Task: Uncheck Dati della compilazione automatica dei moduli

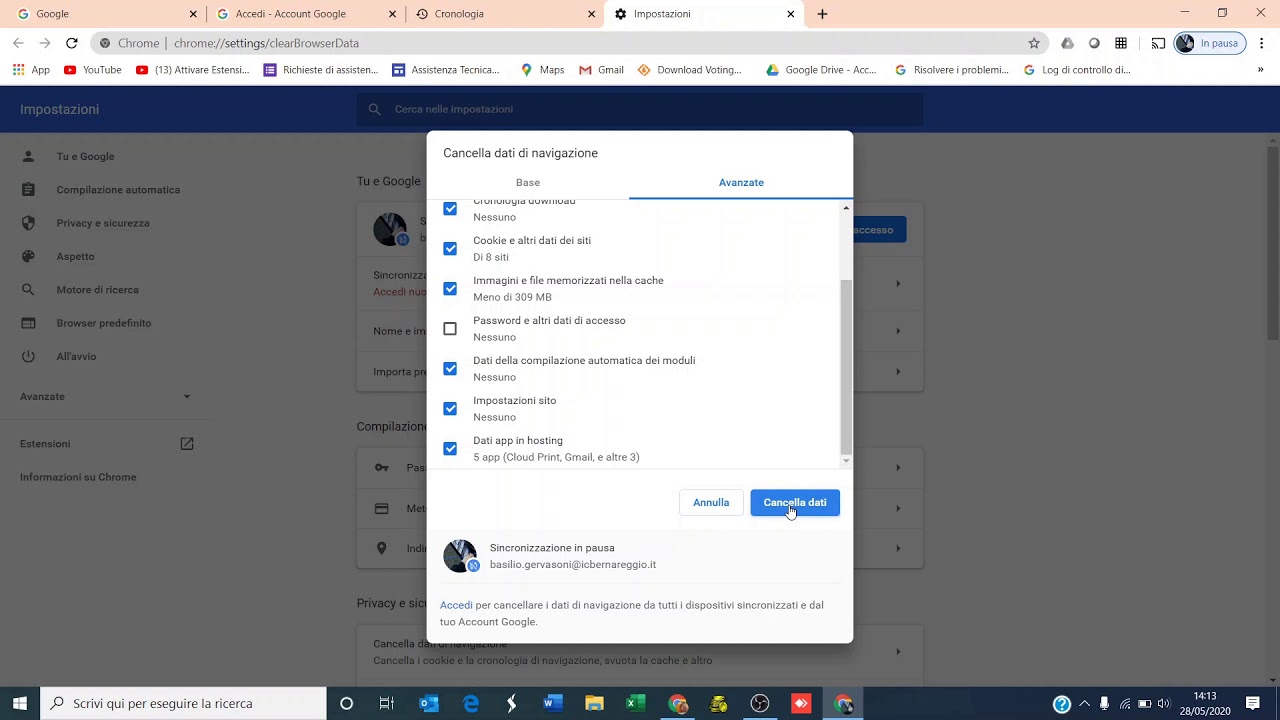Action: pyautogui.click(x=450, y=368)
